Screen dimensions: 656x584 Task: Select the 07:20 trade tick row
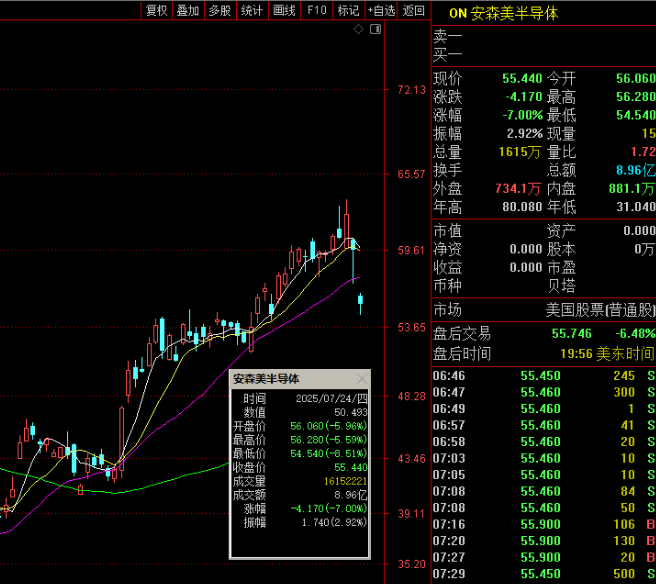543,540
